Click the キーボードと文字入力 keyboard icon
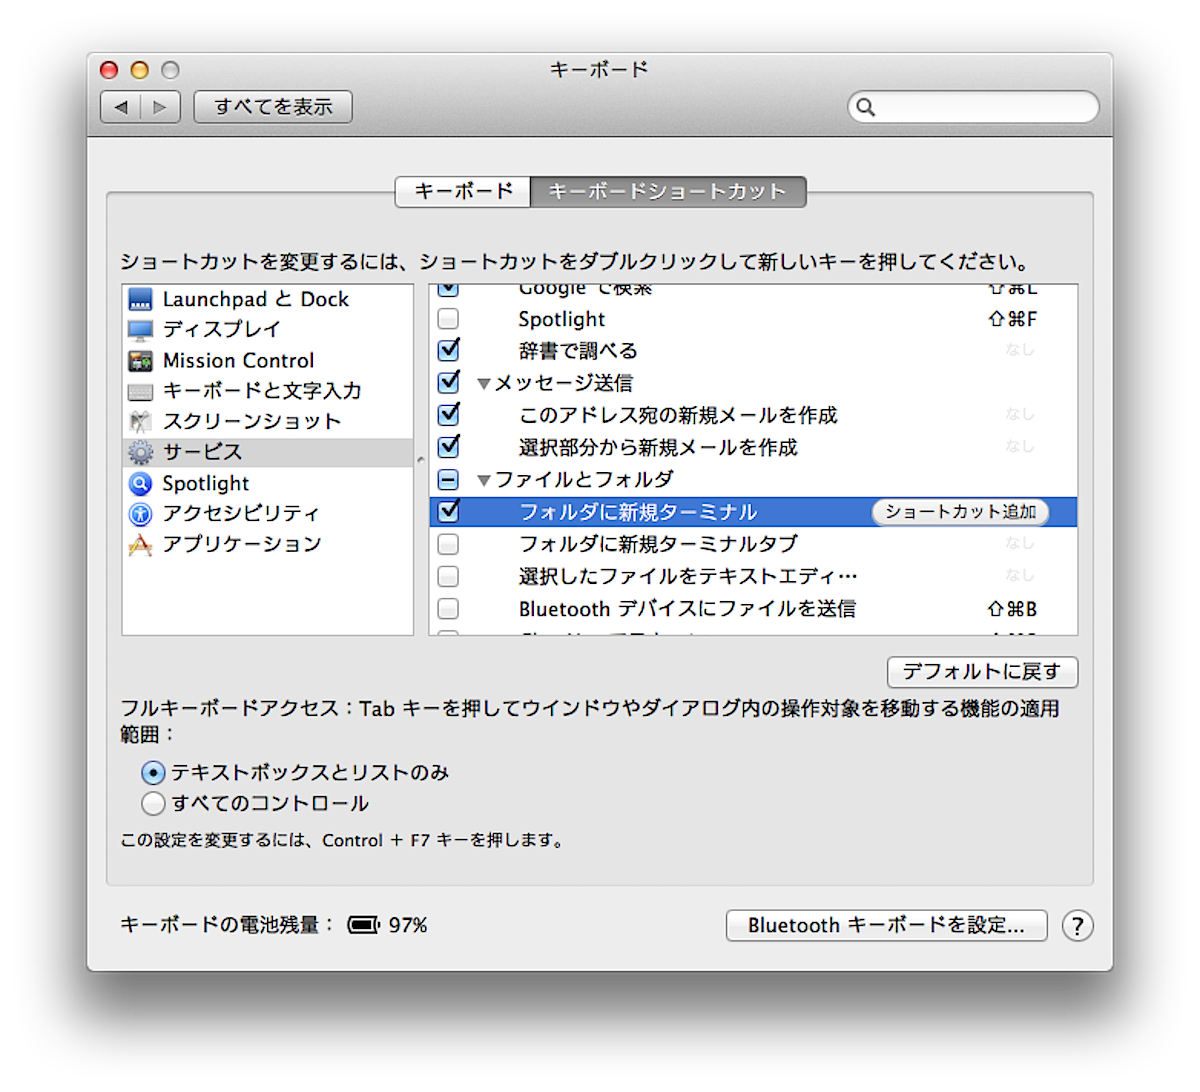This screenshot has height=1092, width=1200. pos(141,392)
